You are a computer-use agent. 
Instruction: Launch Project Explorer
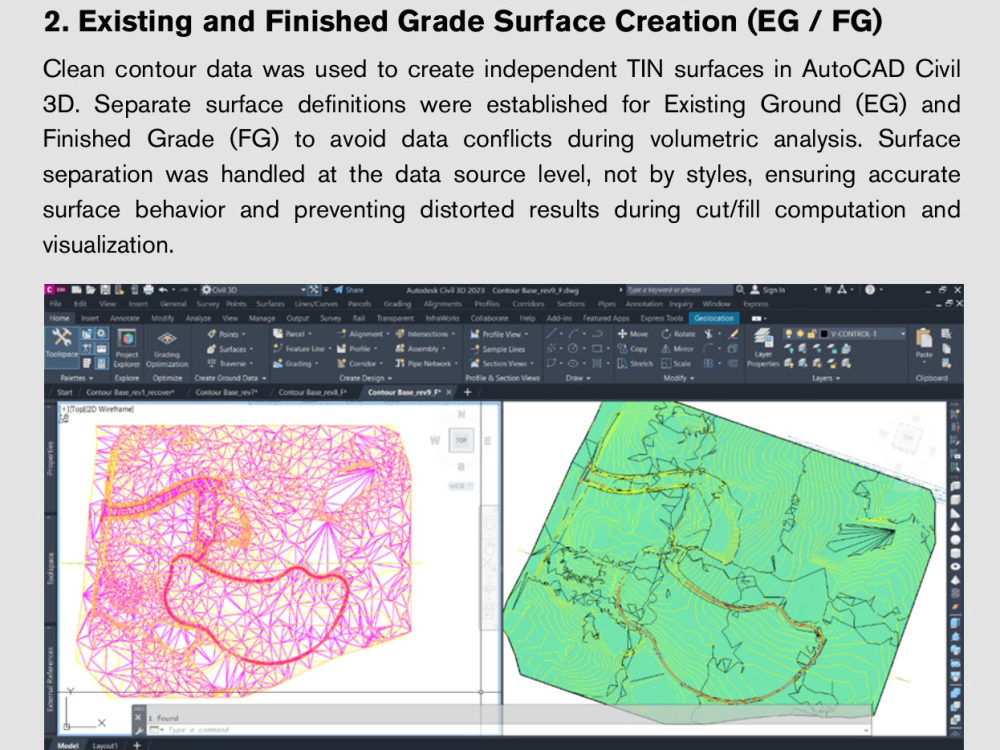126,348
